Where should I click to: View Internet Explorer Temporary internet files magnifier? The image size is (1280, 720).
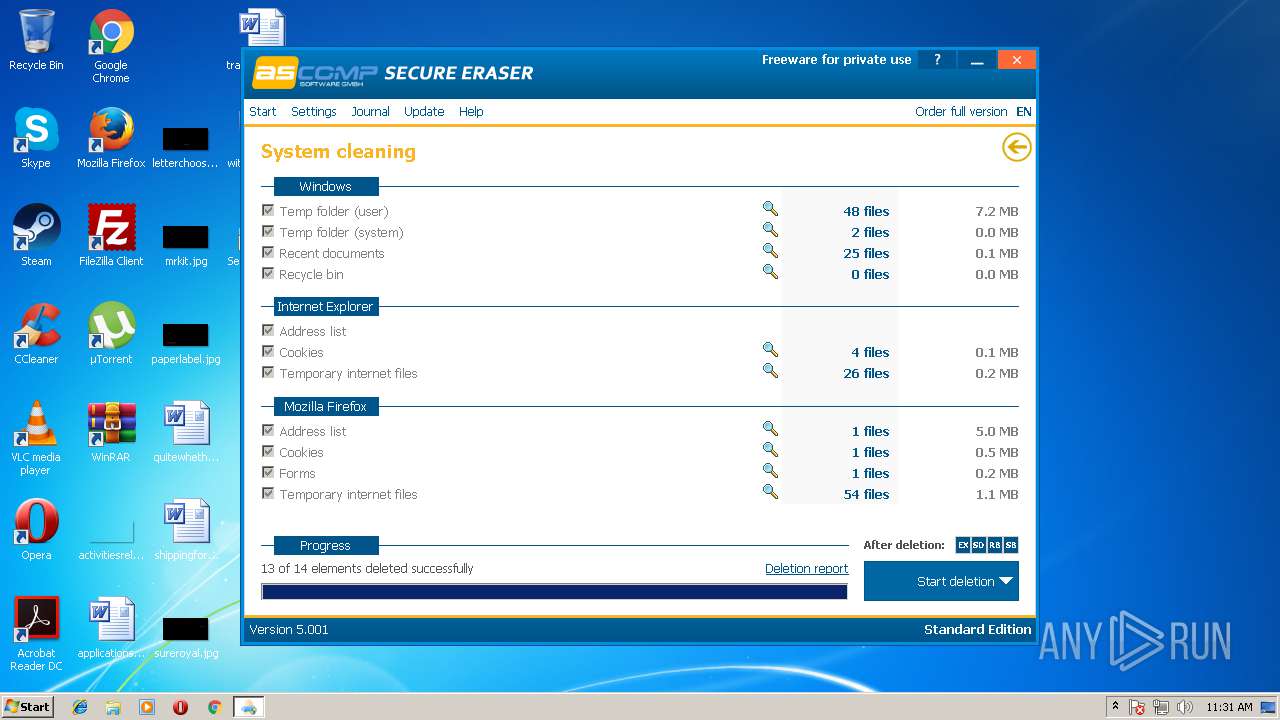[770, 371]
